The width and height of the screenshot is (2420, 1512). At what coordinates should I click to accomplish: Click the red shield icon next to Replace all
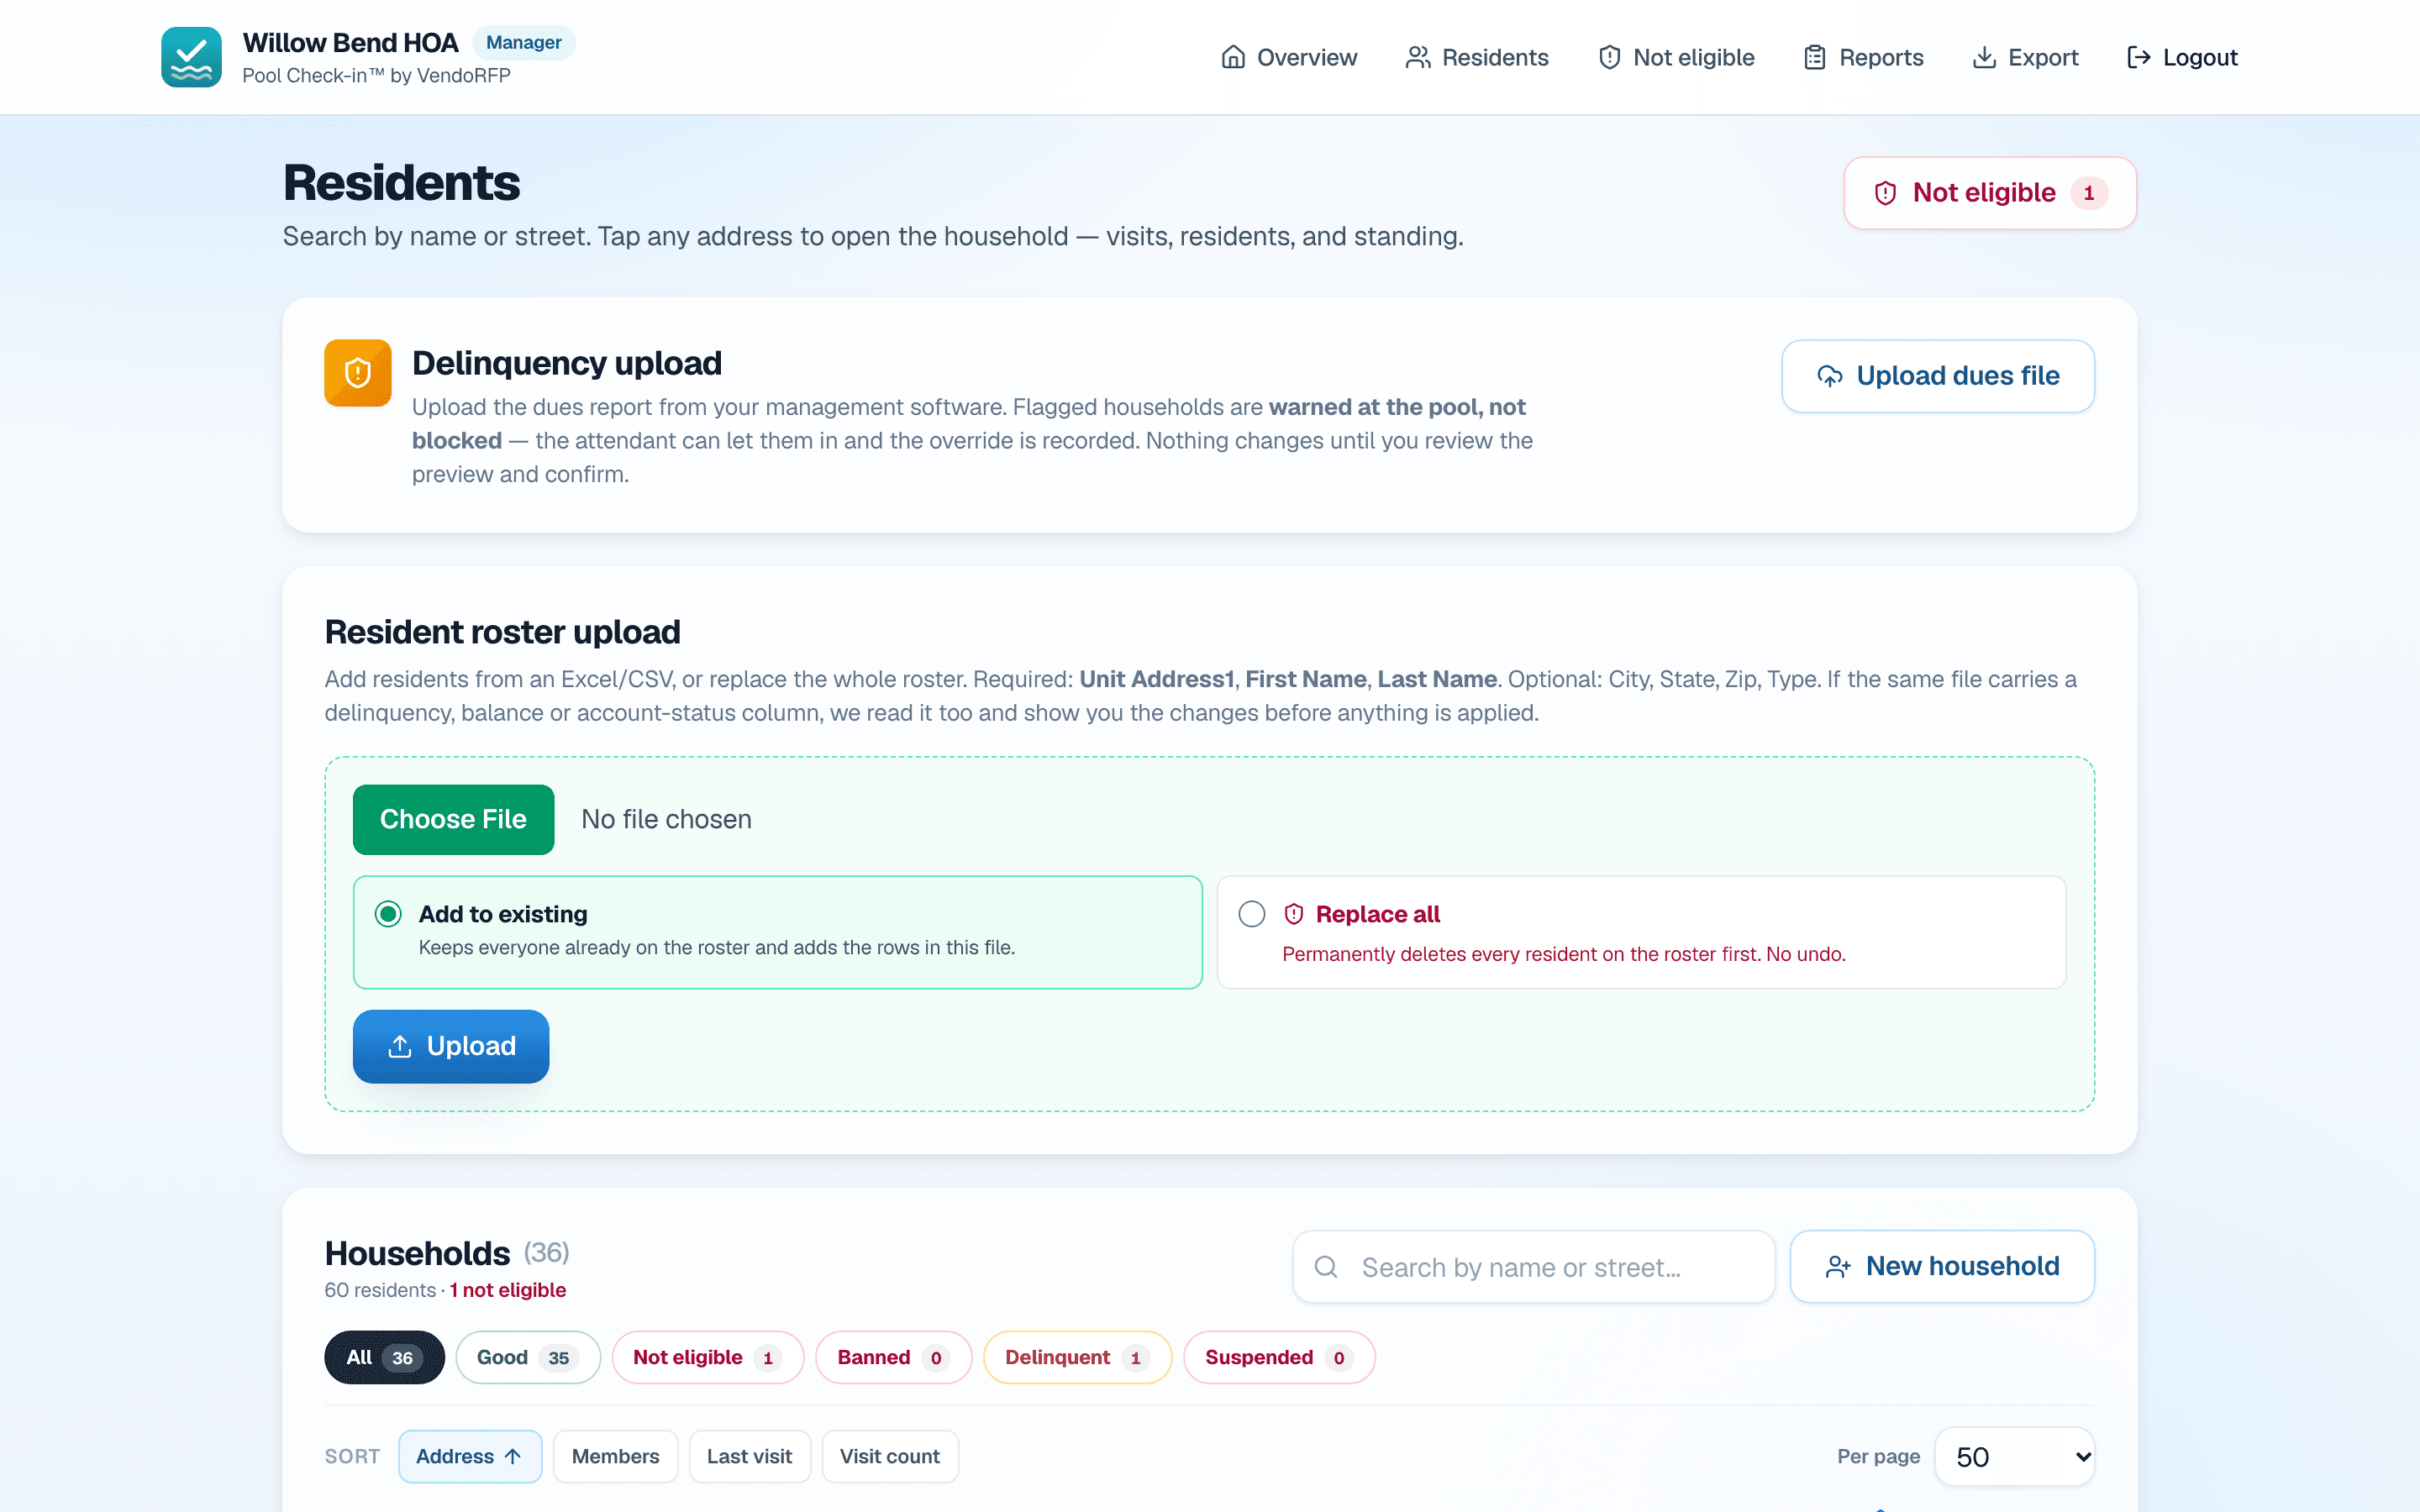[1294, 914]
